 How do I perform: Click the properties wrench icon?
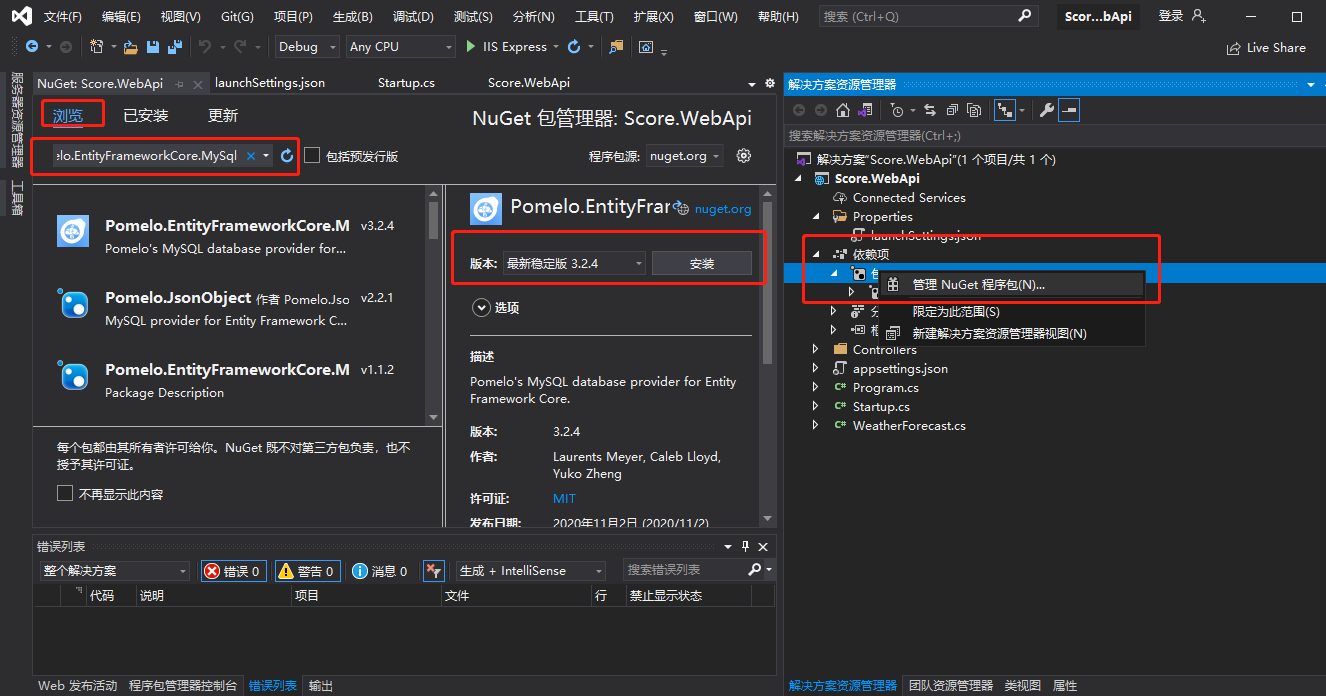(x=1046, y=110)
